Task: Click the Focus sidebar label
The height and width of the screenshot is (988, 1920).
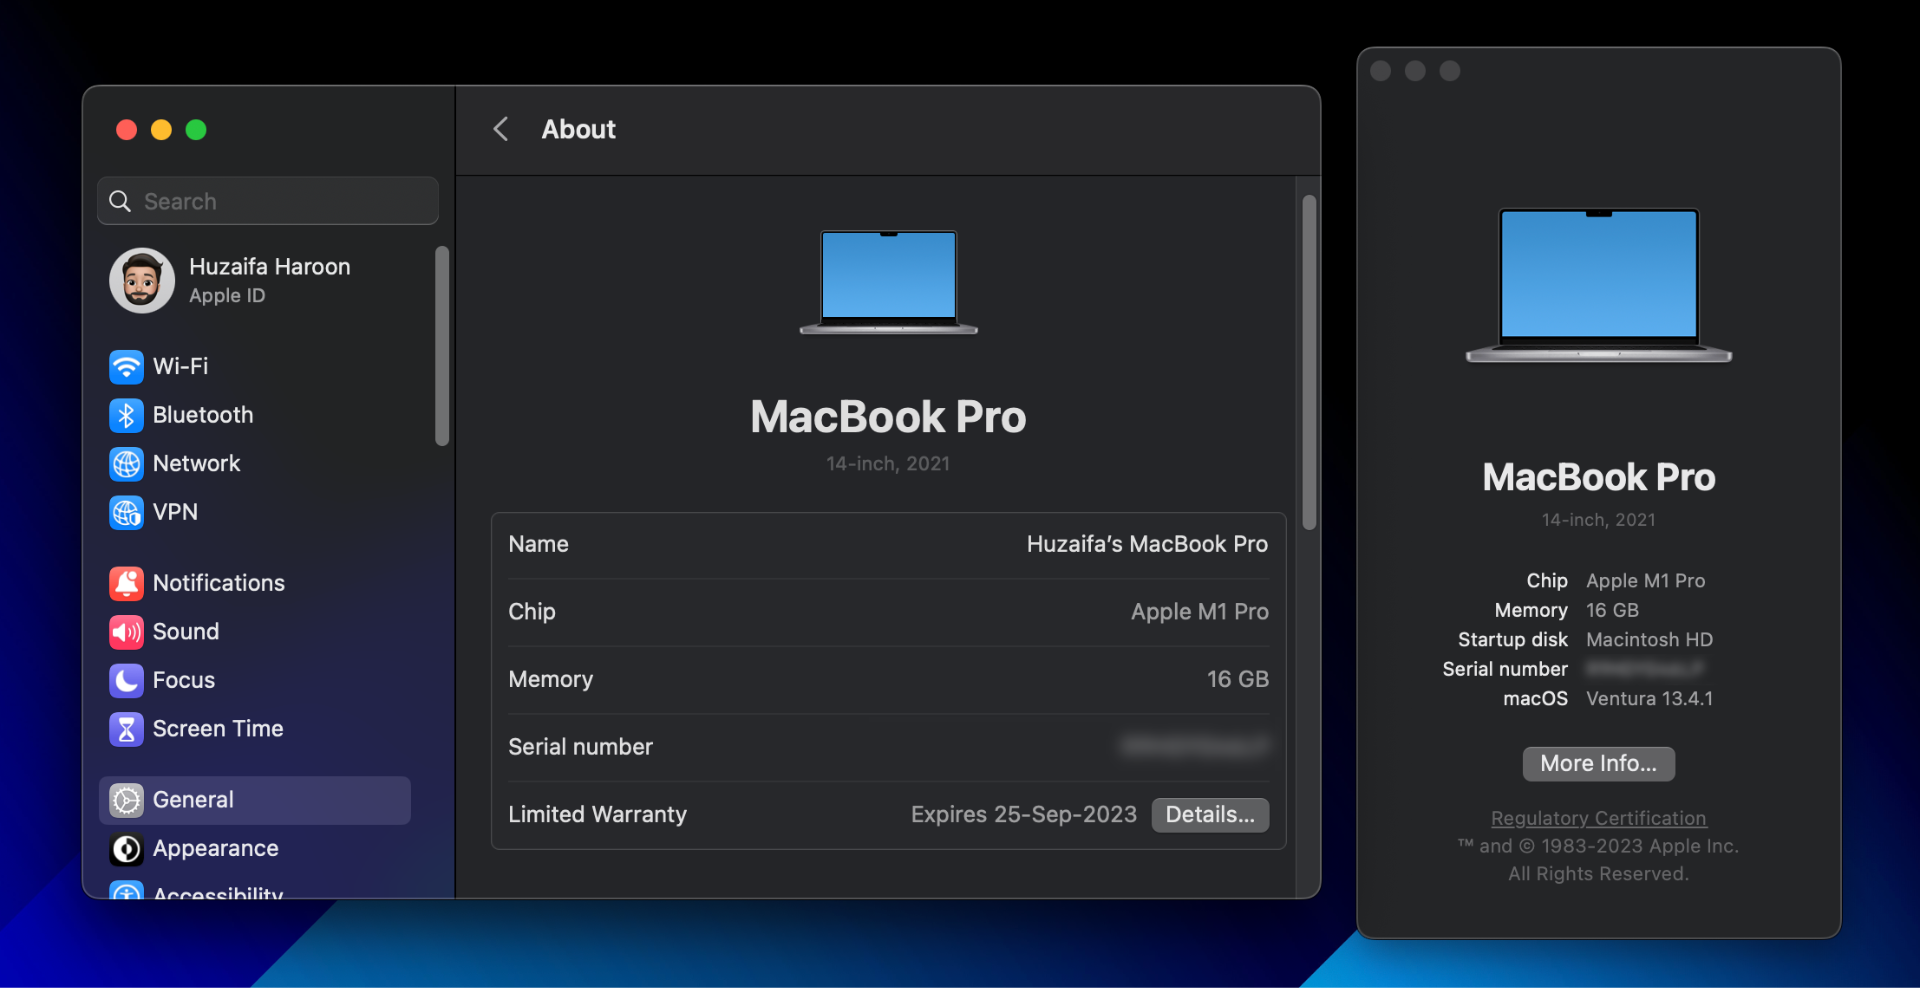Action: [x=184, y=680]
